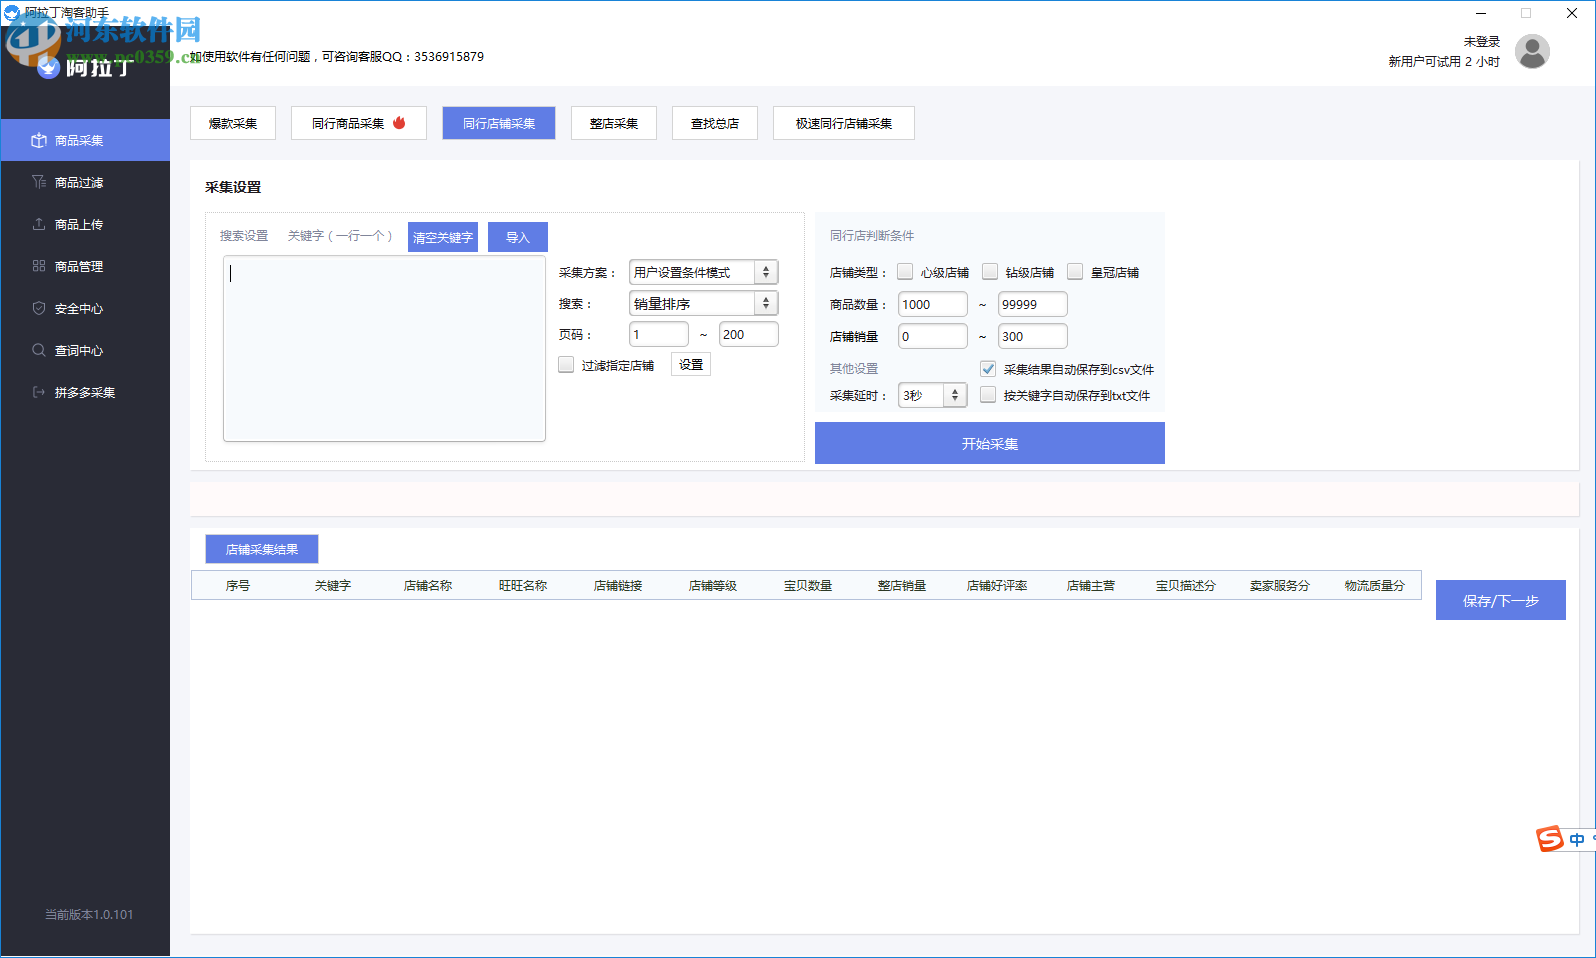Screen dimensions: 1596x958
Task: Open the 安全中心 sidebar menu
Action: [x=85, y=308]
